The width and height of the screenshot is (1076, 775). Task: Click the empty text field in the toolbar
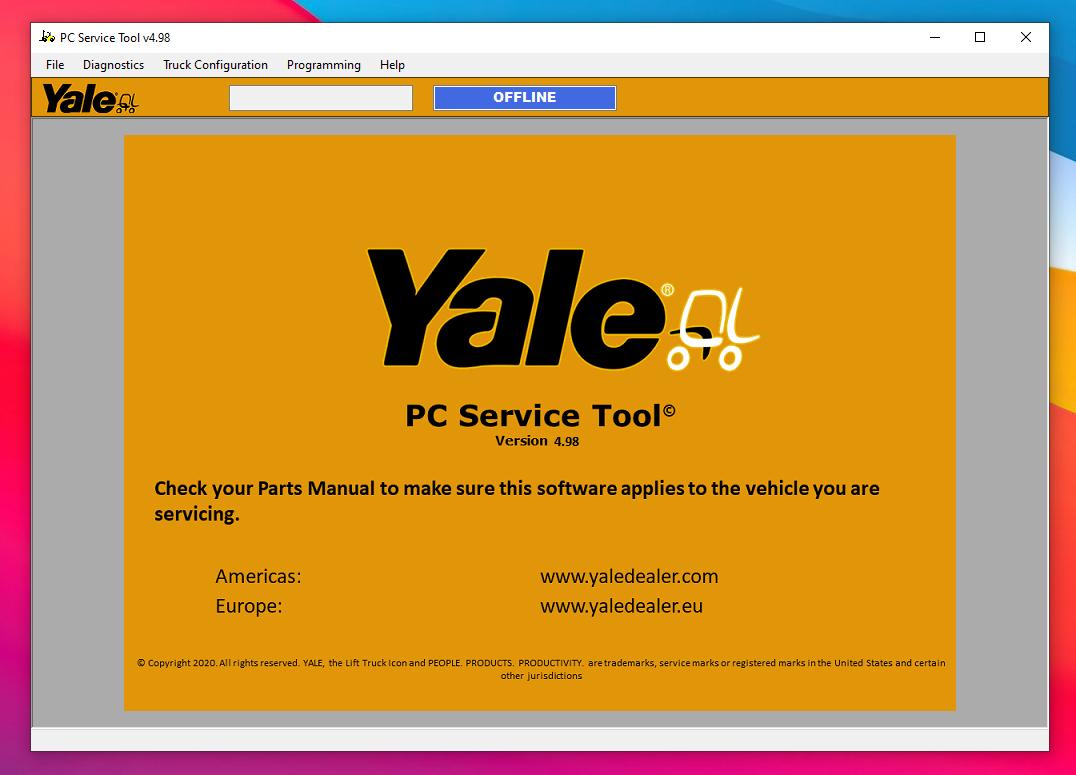(x=320, y=97)
